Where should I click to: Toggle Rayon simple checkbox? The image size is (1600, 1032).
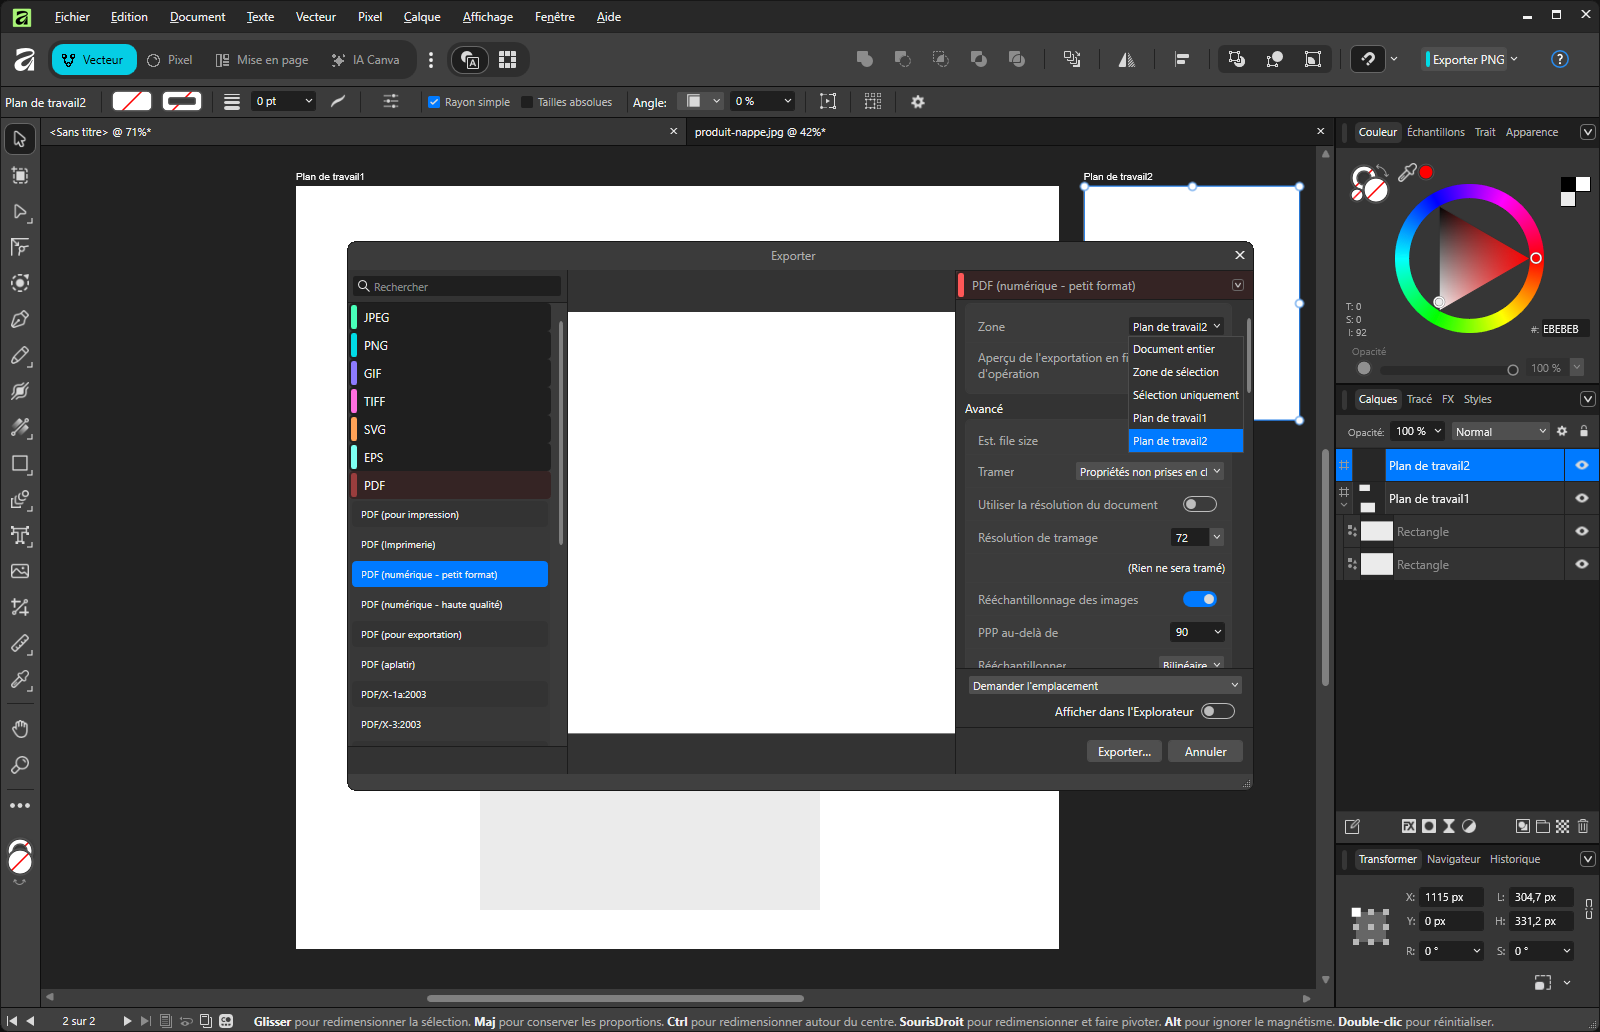[x=434, y=102]
